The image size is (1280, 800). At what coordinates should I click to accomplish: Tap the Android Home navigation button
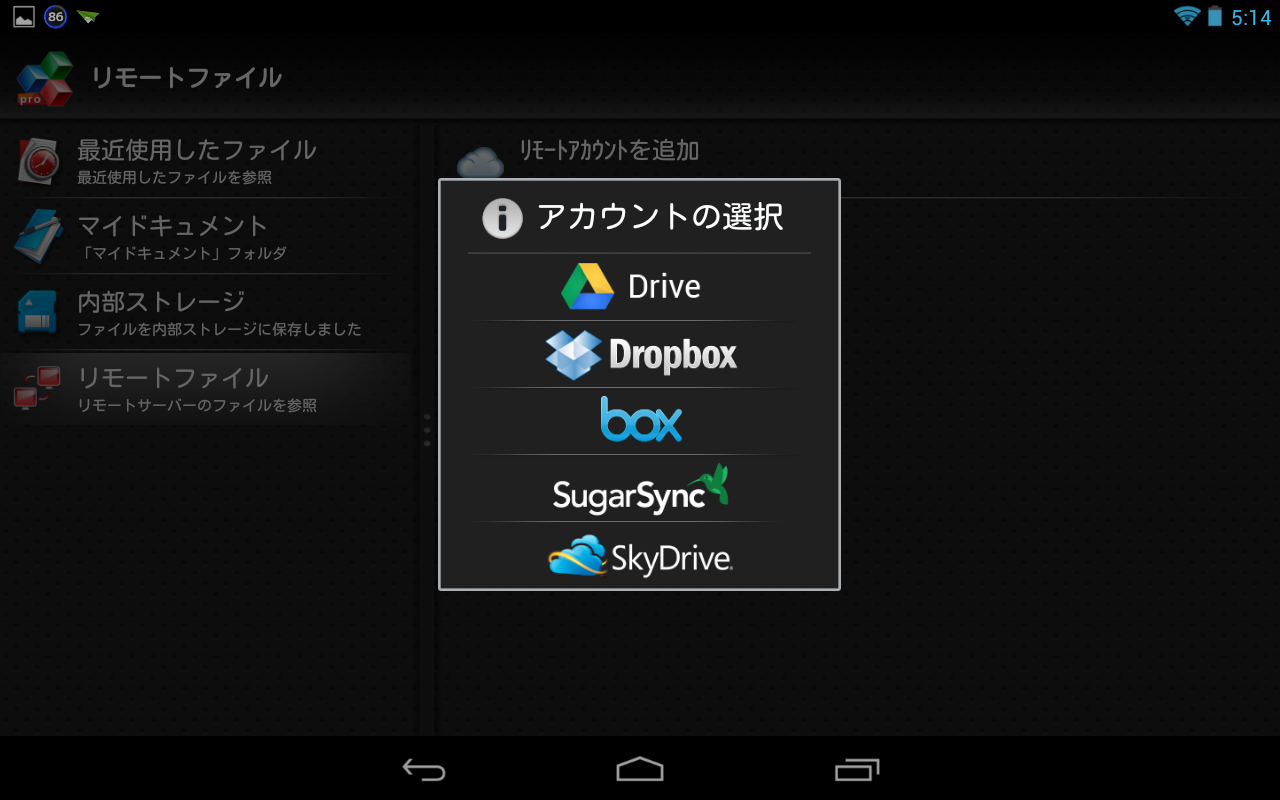(x=640, y=769)
